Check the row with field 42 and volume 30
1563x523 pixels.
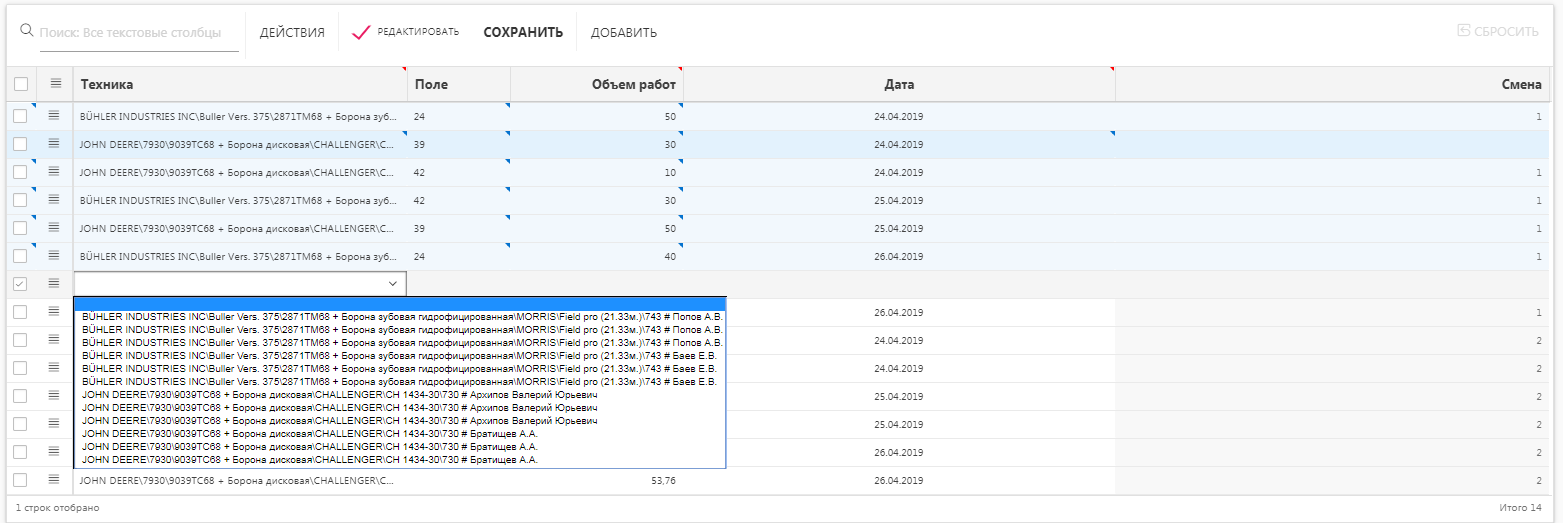pos(20,200)
